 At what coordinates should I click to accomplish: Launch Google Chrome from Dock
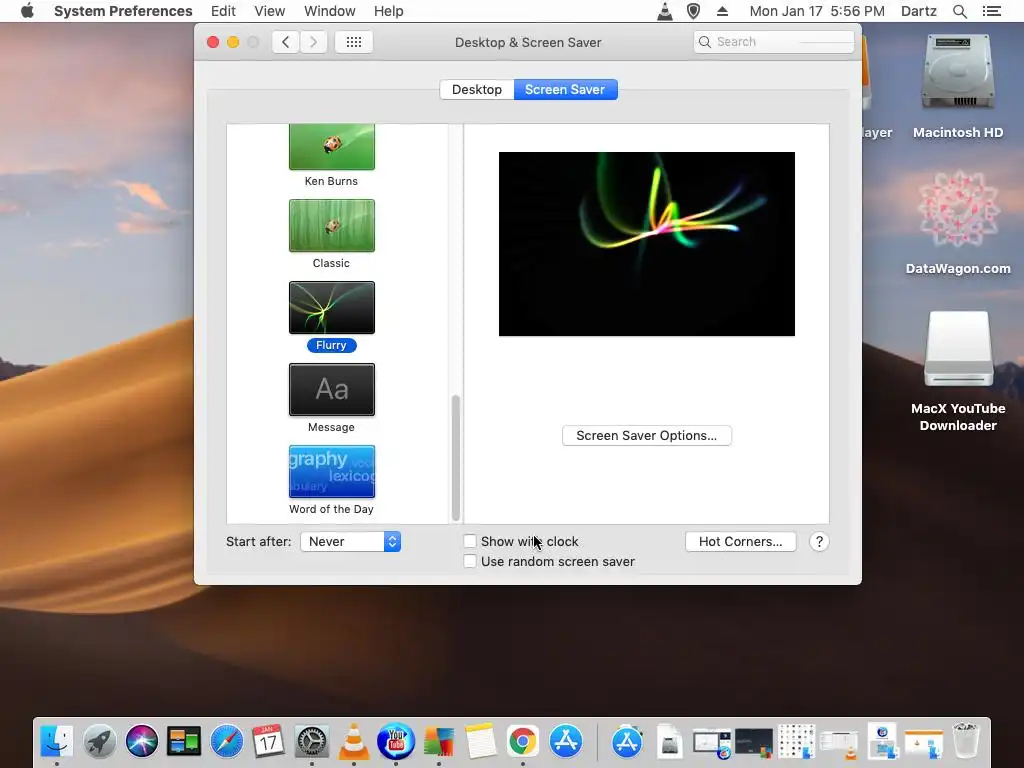click(522, 741)
